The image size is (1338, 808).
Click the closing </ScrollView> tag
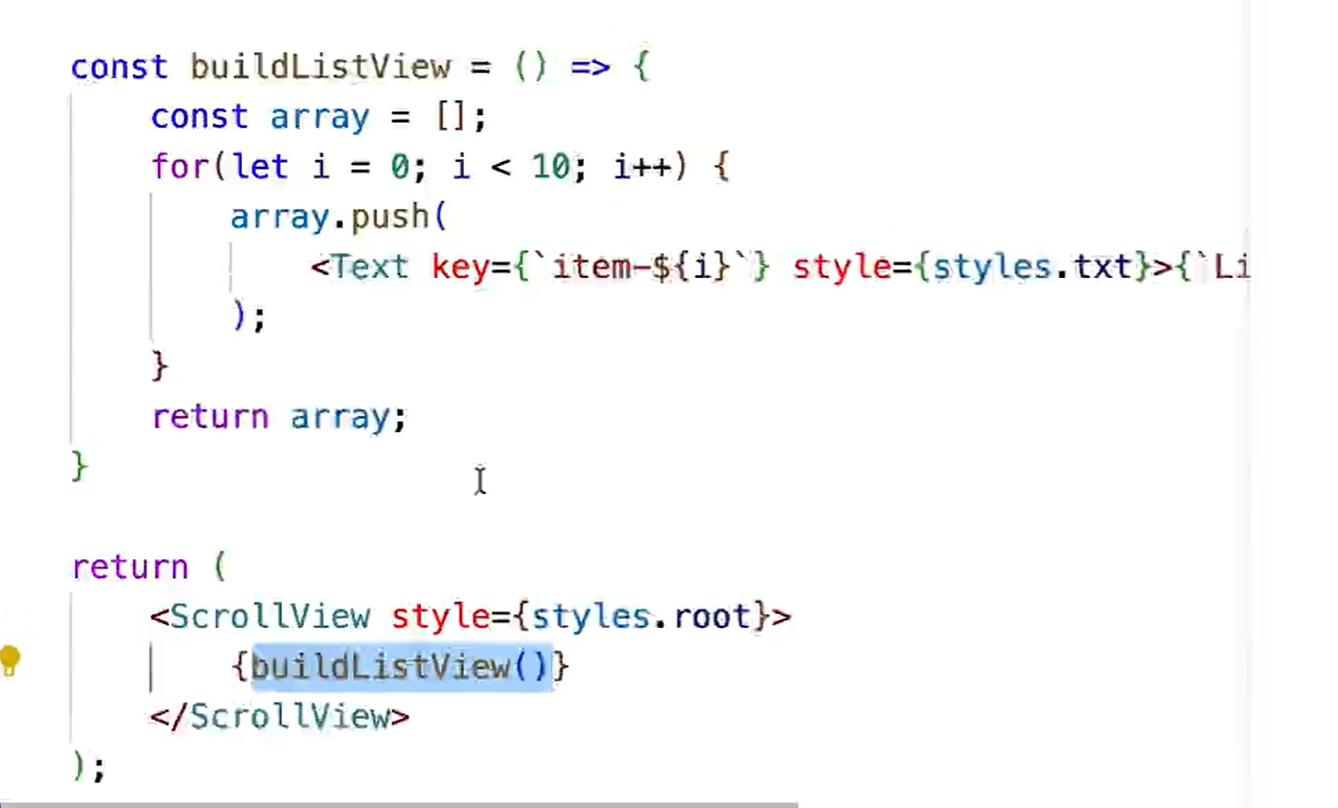(x=280, y=717)
